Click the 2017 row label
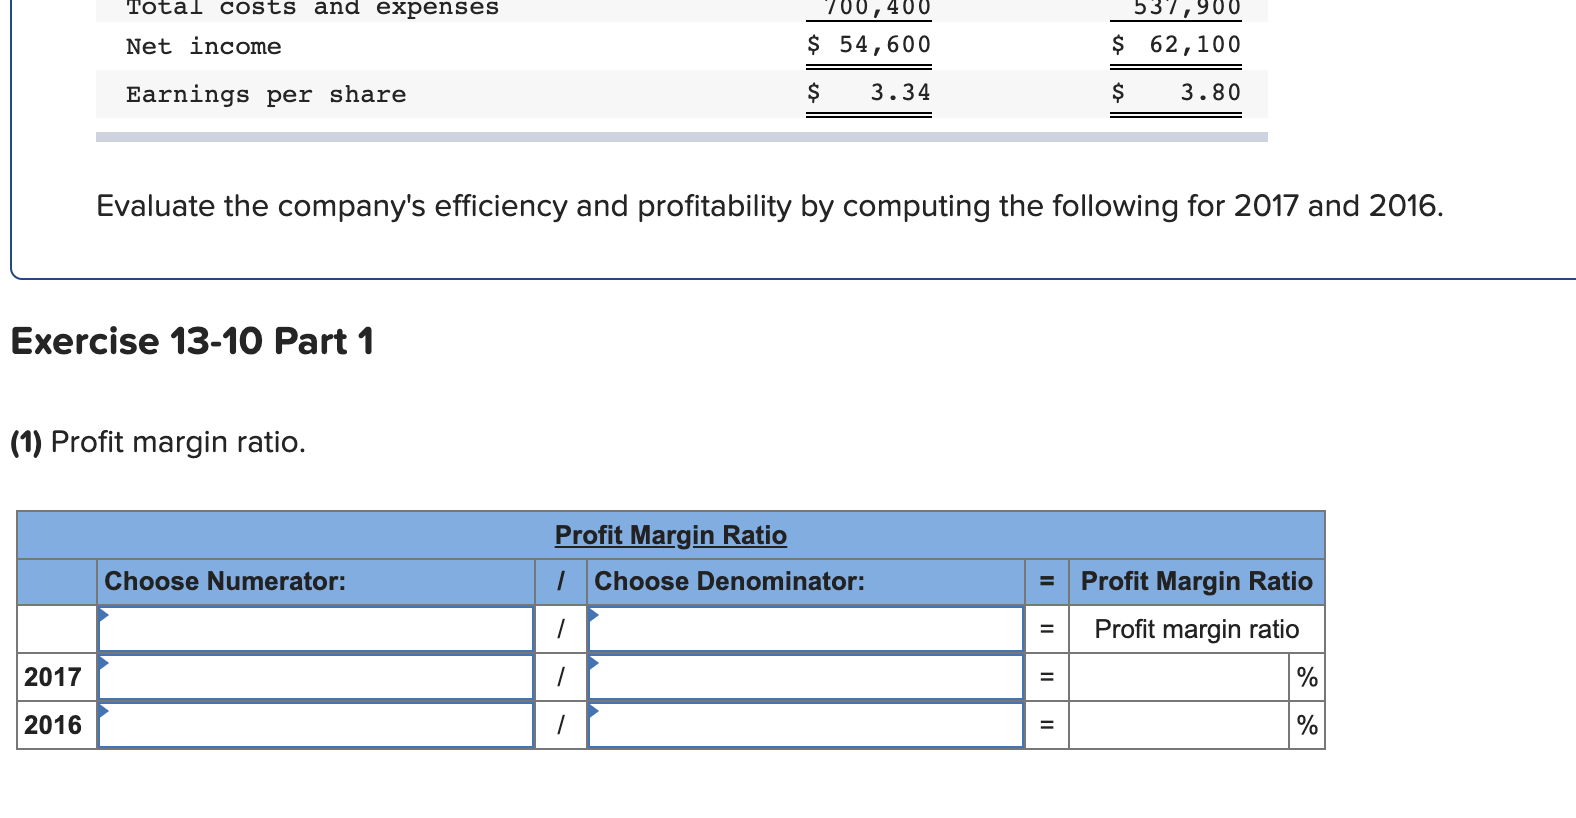Viewport: 1576px width, 818px height. tap(53, 677)
